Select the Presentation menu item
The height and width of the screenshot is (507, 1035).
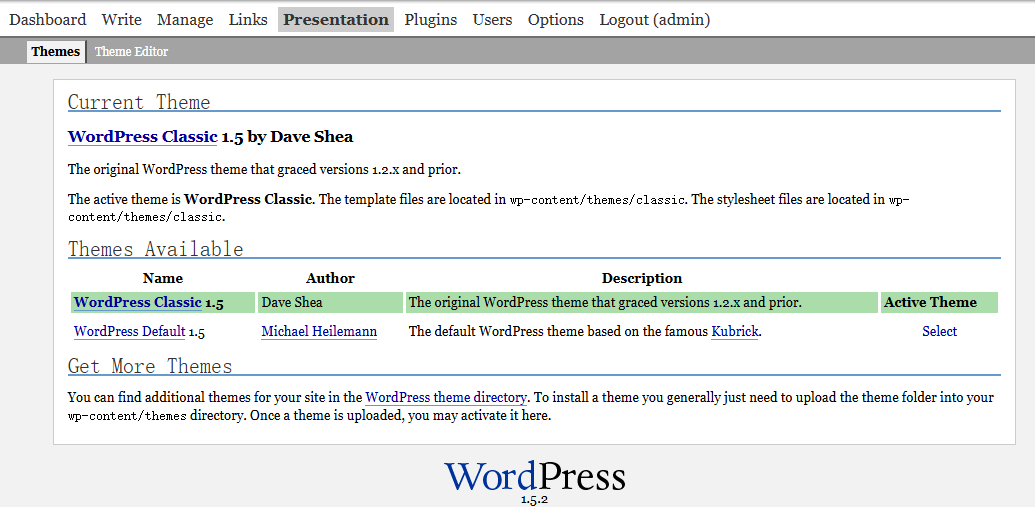(x=336, y=20)
